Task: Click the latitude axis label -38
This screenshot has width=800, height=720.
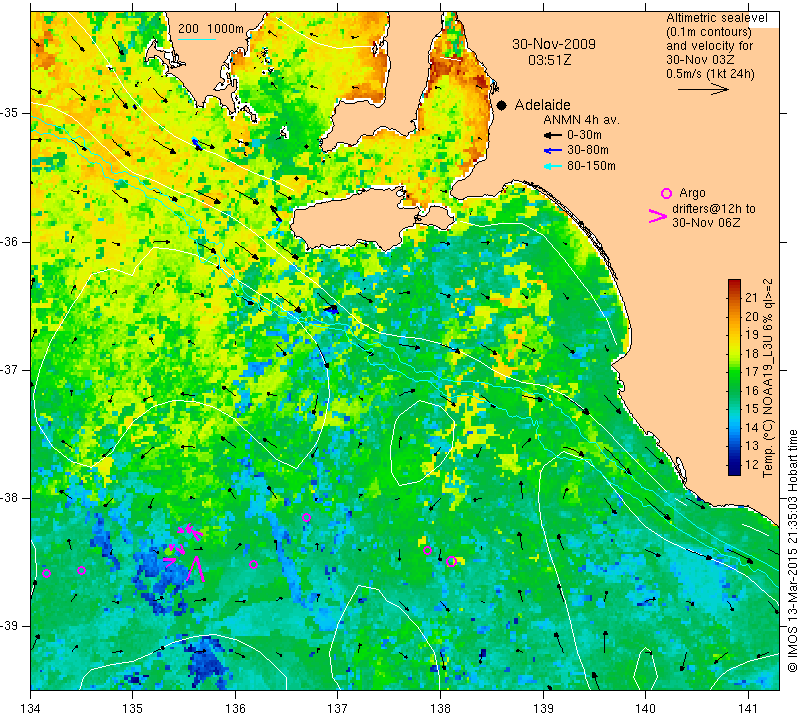Action: click(9, 498)
